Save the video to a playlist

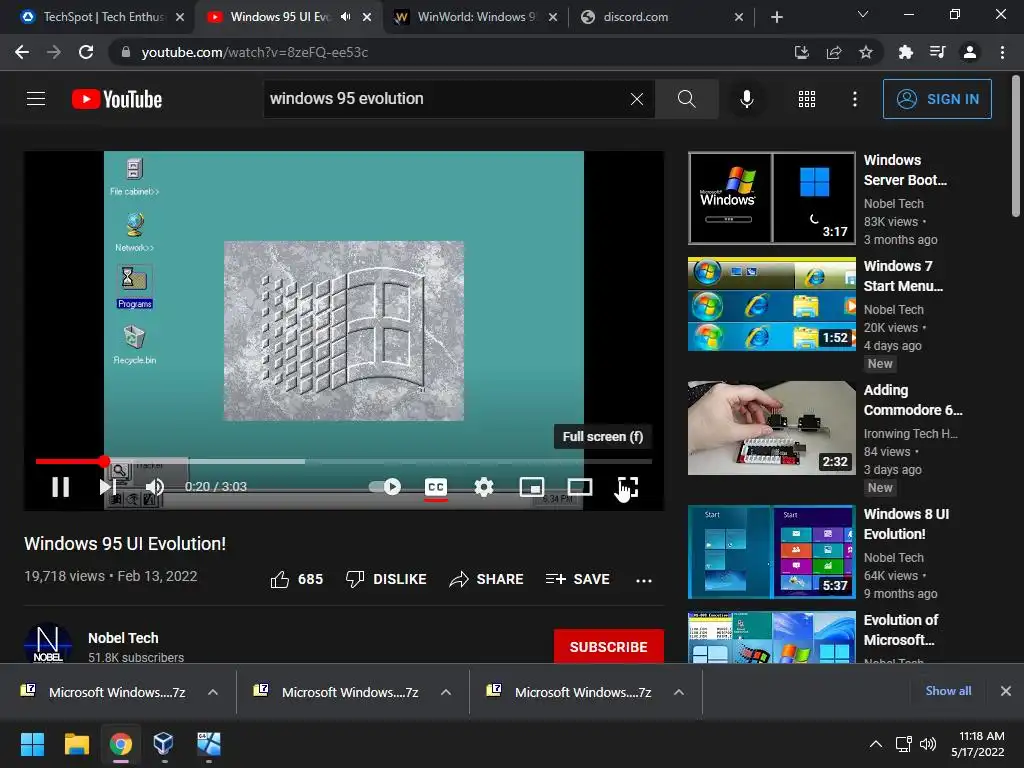coord(577,579)
